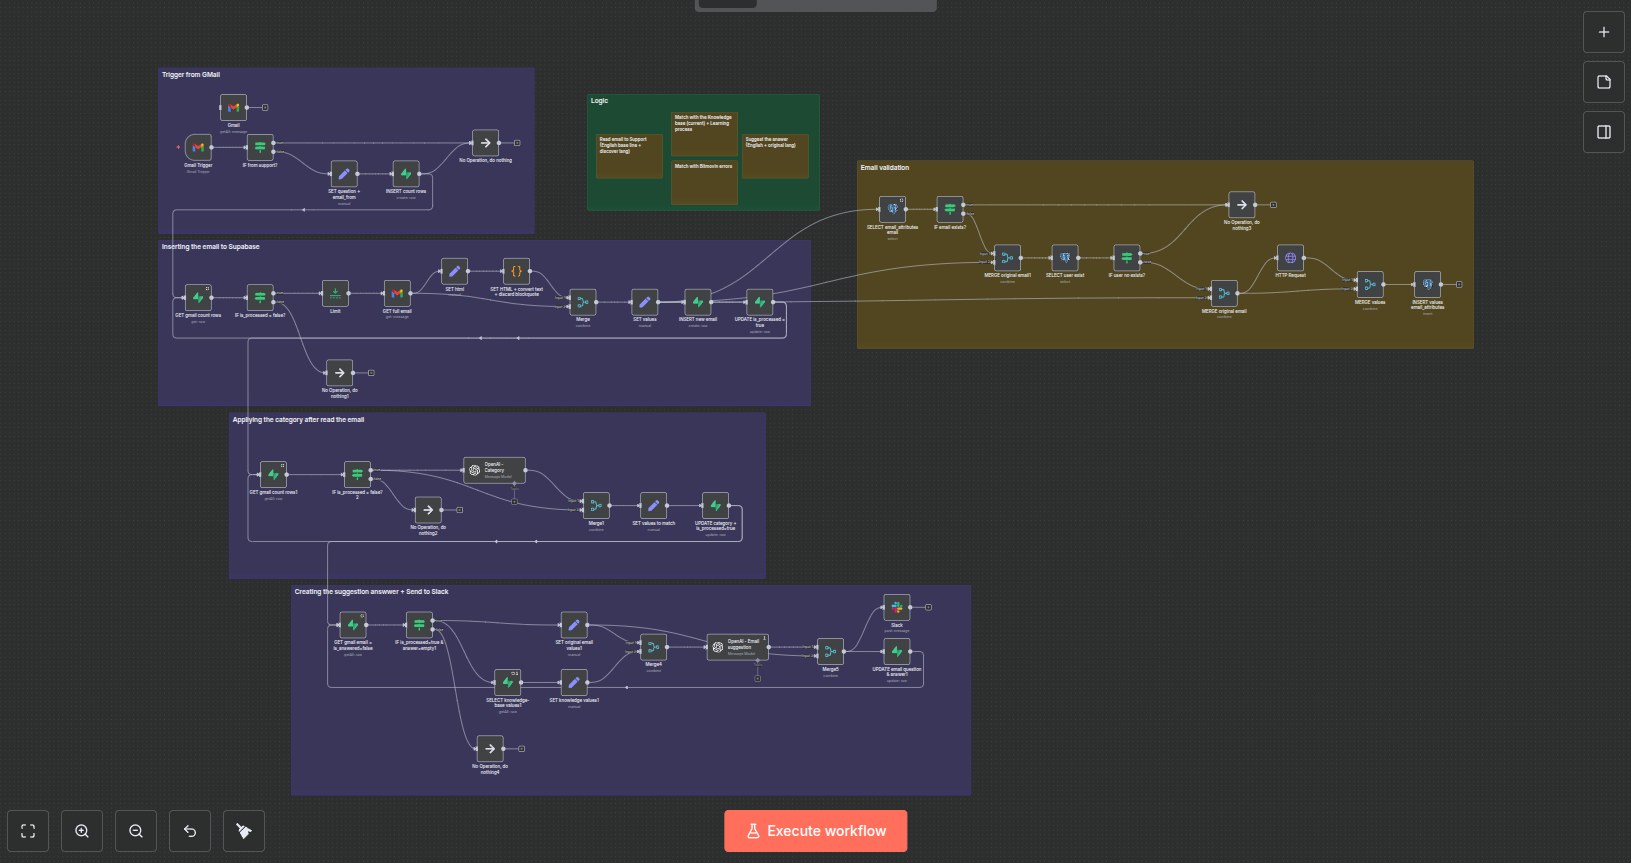
Task: Toggle the side panel icon
Action: (1603, 132)
